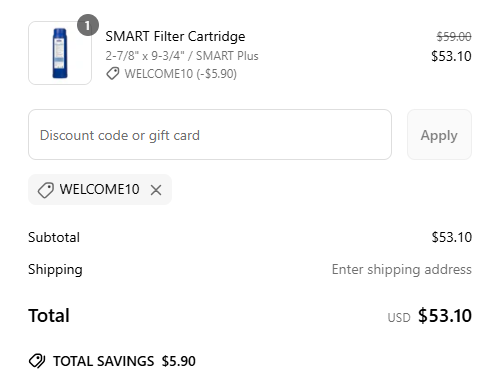Remove the WELCOME10 discount code
Image resolution: width=484 pixels, height=373 pixels.
pos(156,190)
